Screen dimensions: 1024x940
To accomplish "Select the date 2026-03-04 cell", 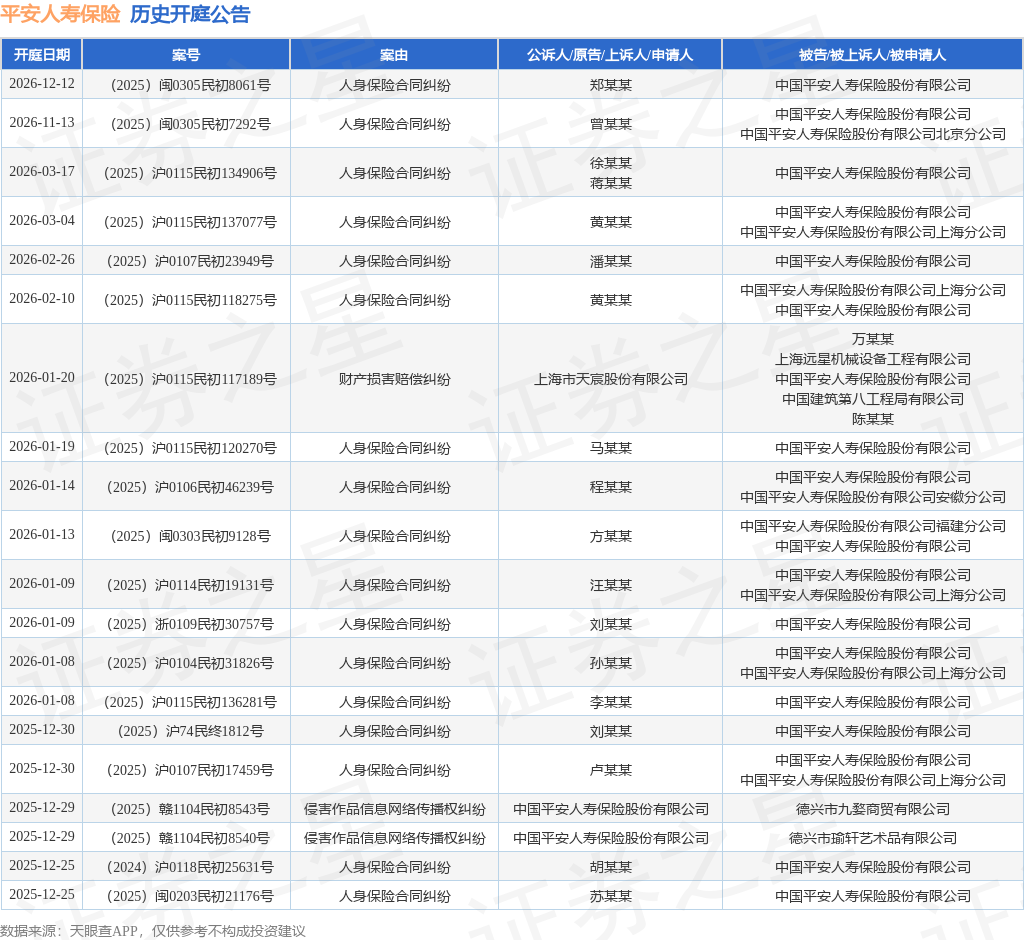I will coord(42,221).
